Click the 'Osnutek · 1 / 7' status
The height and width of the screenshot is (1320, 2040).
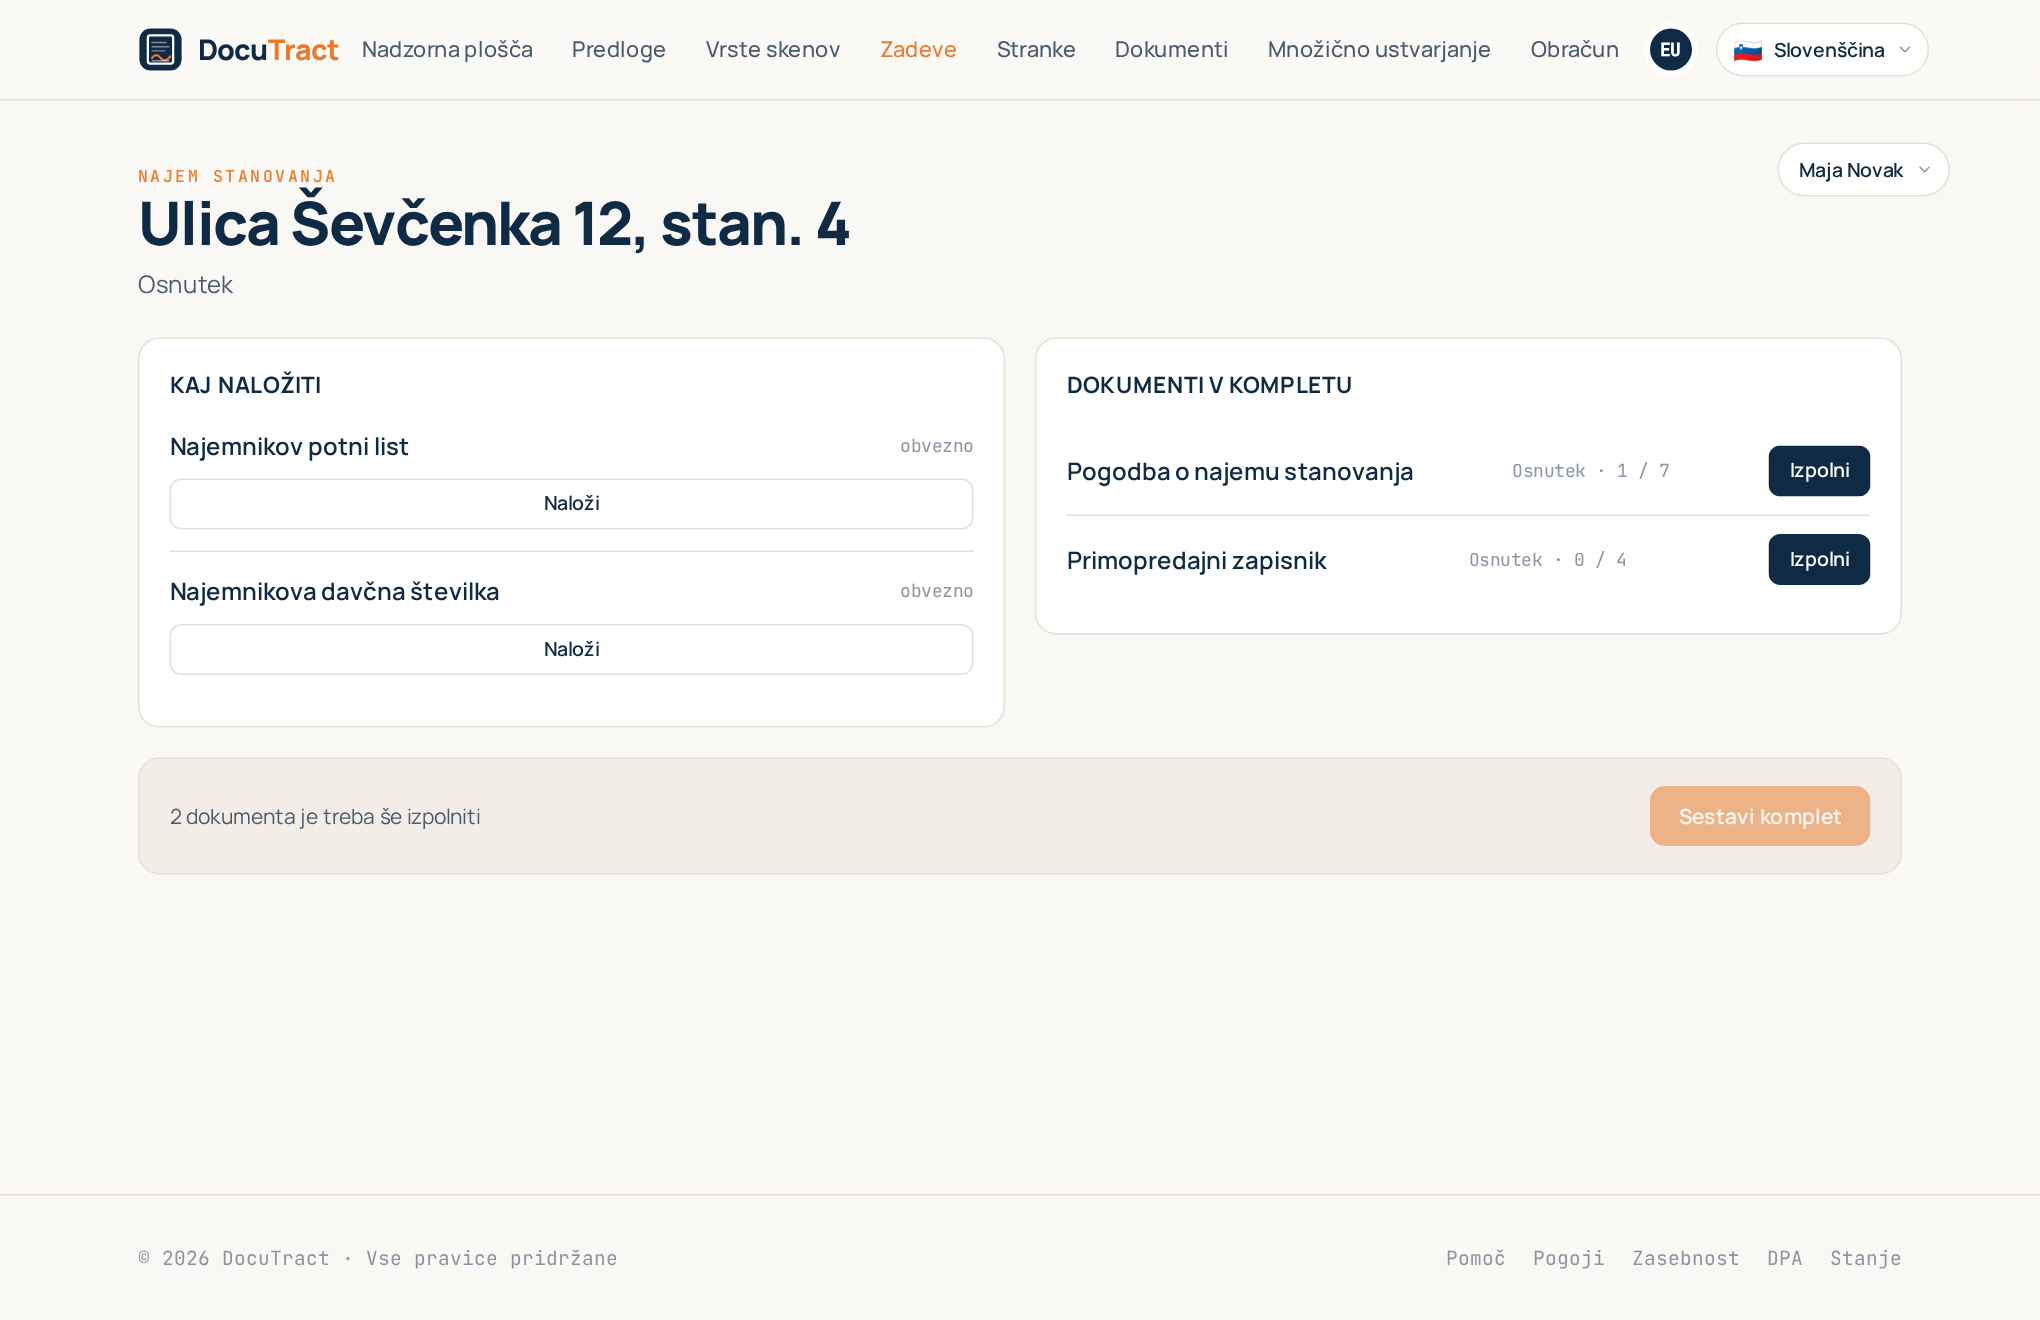pyautogui.click(x=1590, y=471)
